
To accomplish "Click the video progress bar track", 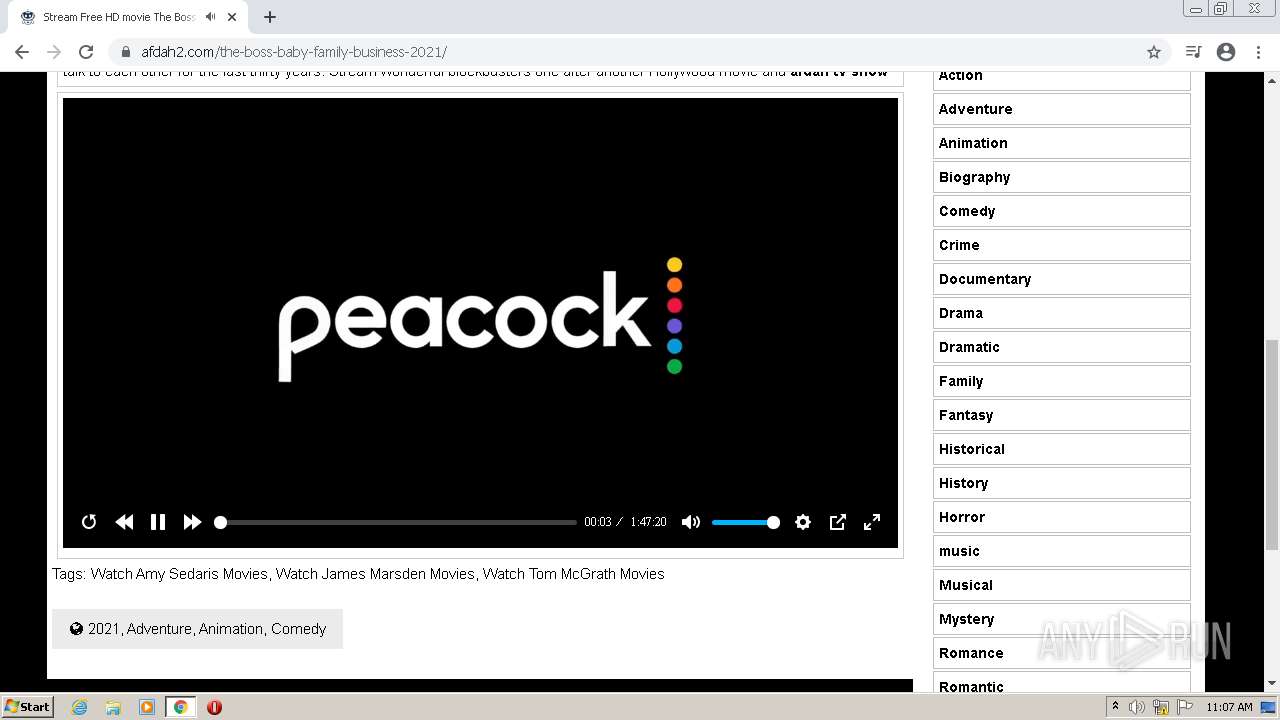I will pos(397,522).
